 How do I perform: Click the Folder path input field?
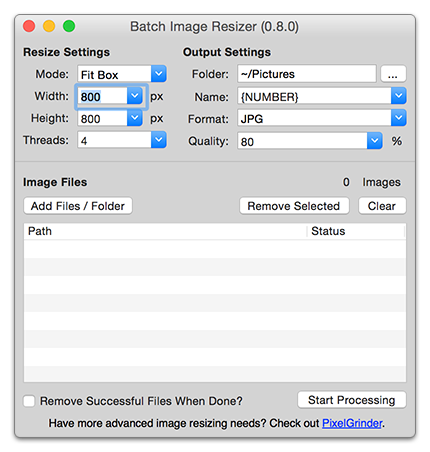tap(307, 74)
